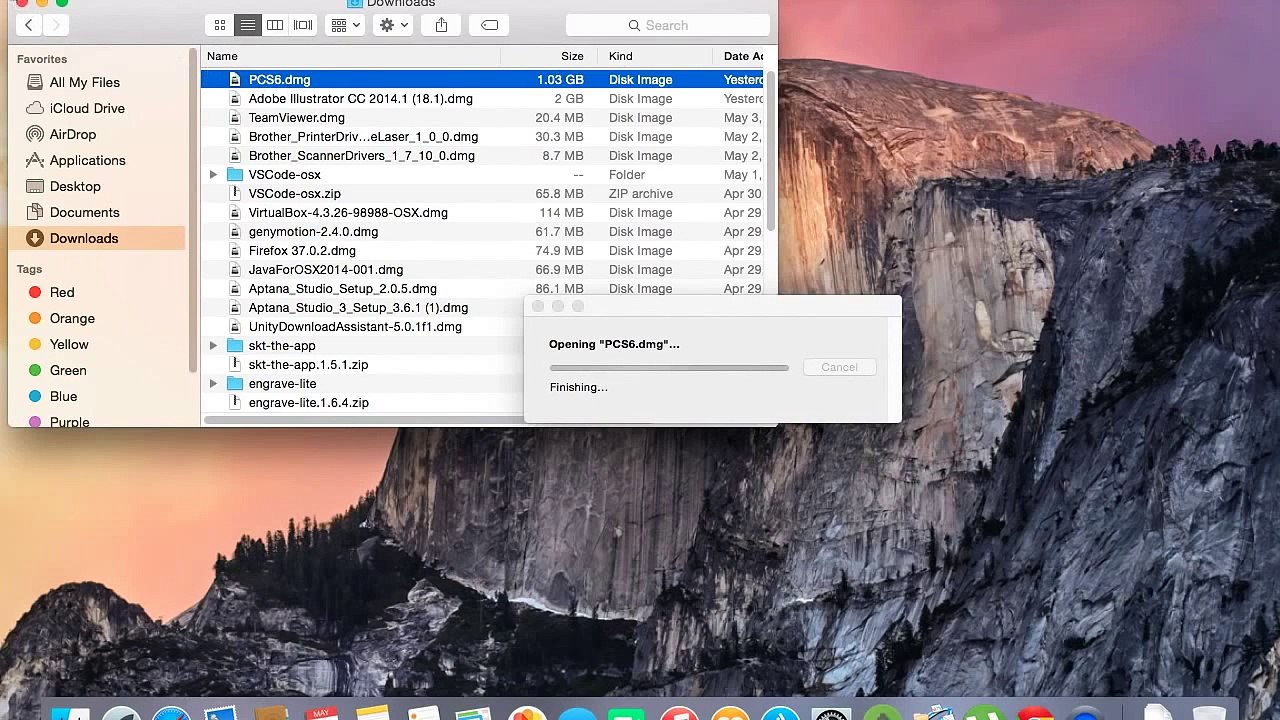Expand the VSCode-osx folder triangle
This screenshot has height=720, width=1280.
213,175
